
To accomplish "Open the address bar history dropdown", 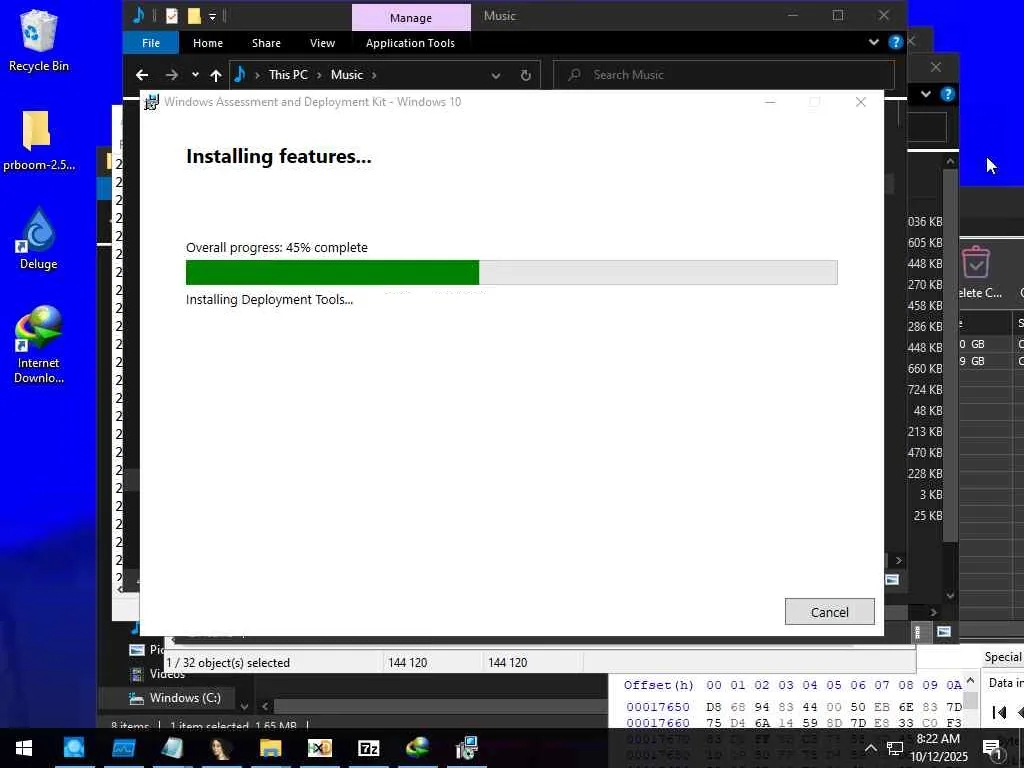I will pyautogui.click(x=496, y=76).
